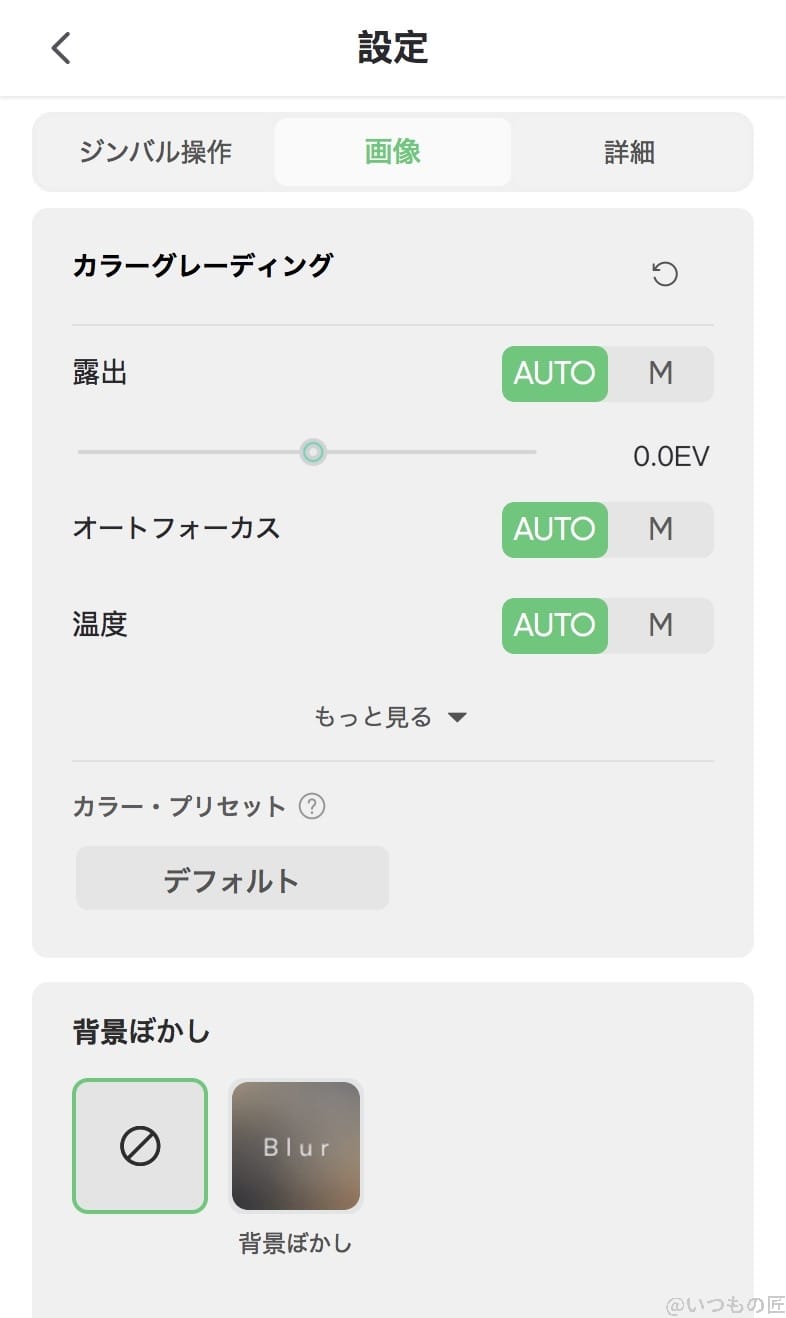Viewport: 786px width, 1318px height.
Task: Expand もっと見る to show more settings
Action: (373, 717)
